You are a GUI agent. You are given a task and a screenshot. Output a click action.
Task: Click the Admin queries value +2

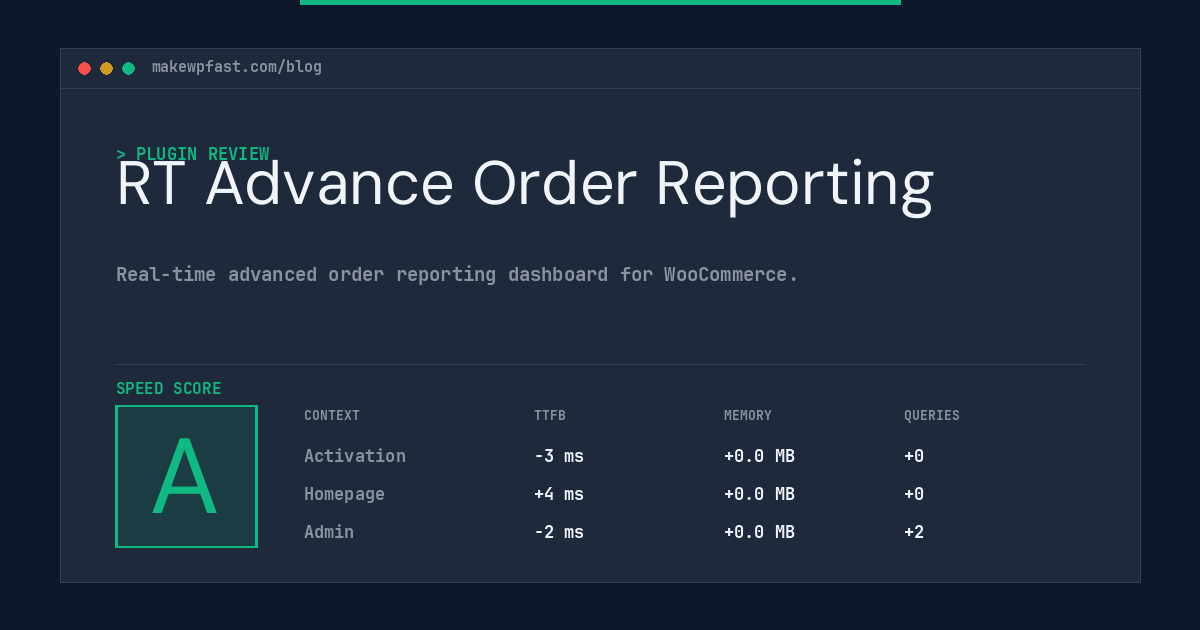point(914,532)
